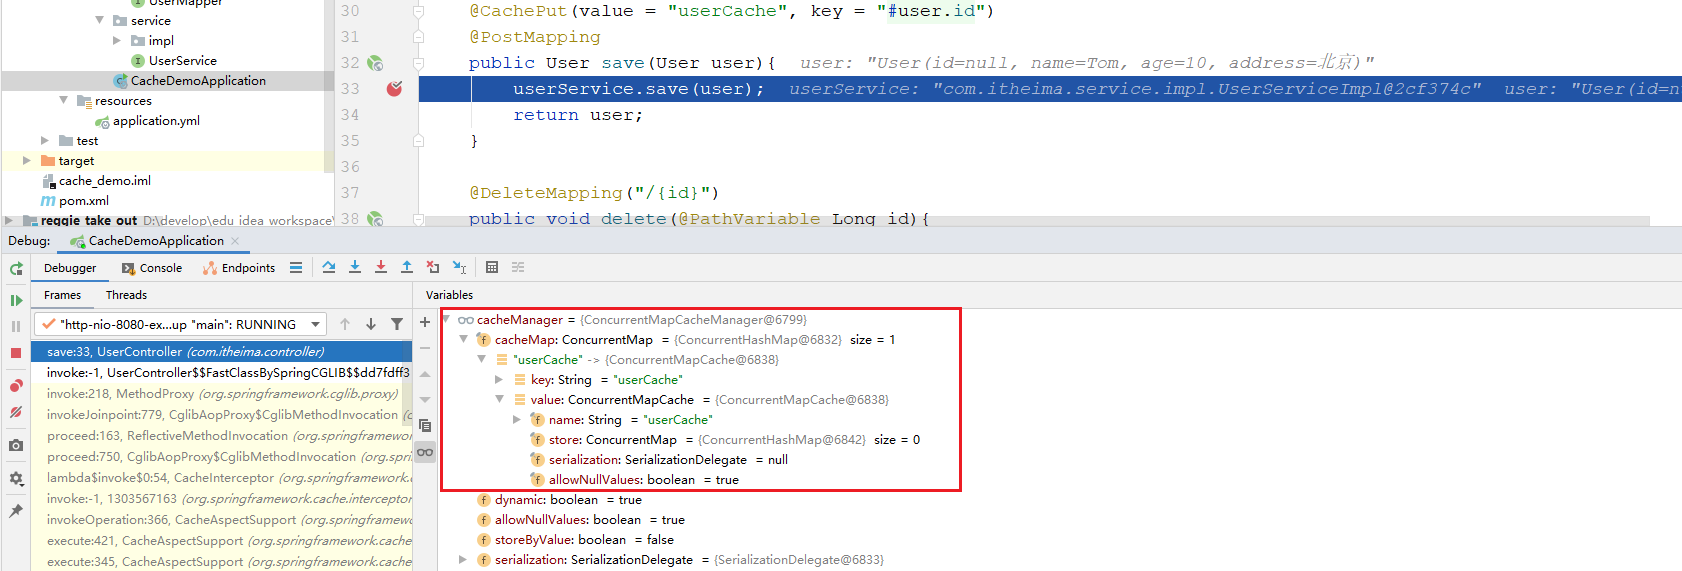The height and width of the screenshot is (571, 1682).
Task: Resume program with the green play icon
Action: 16,300
